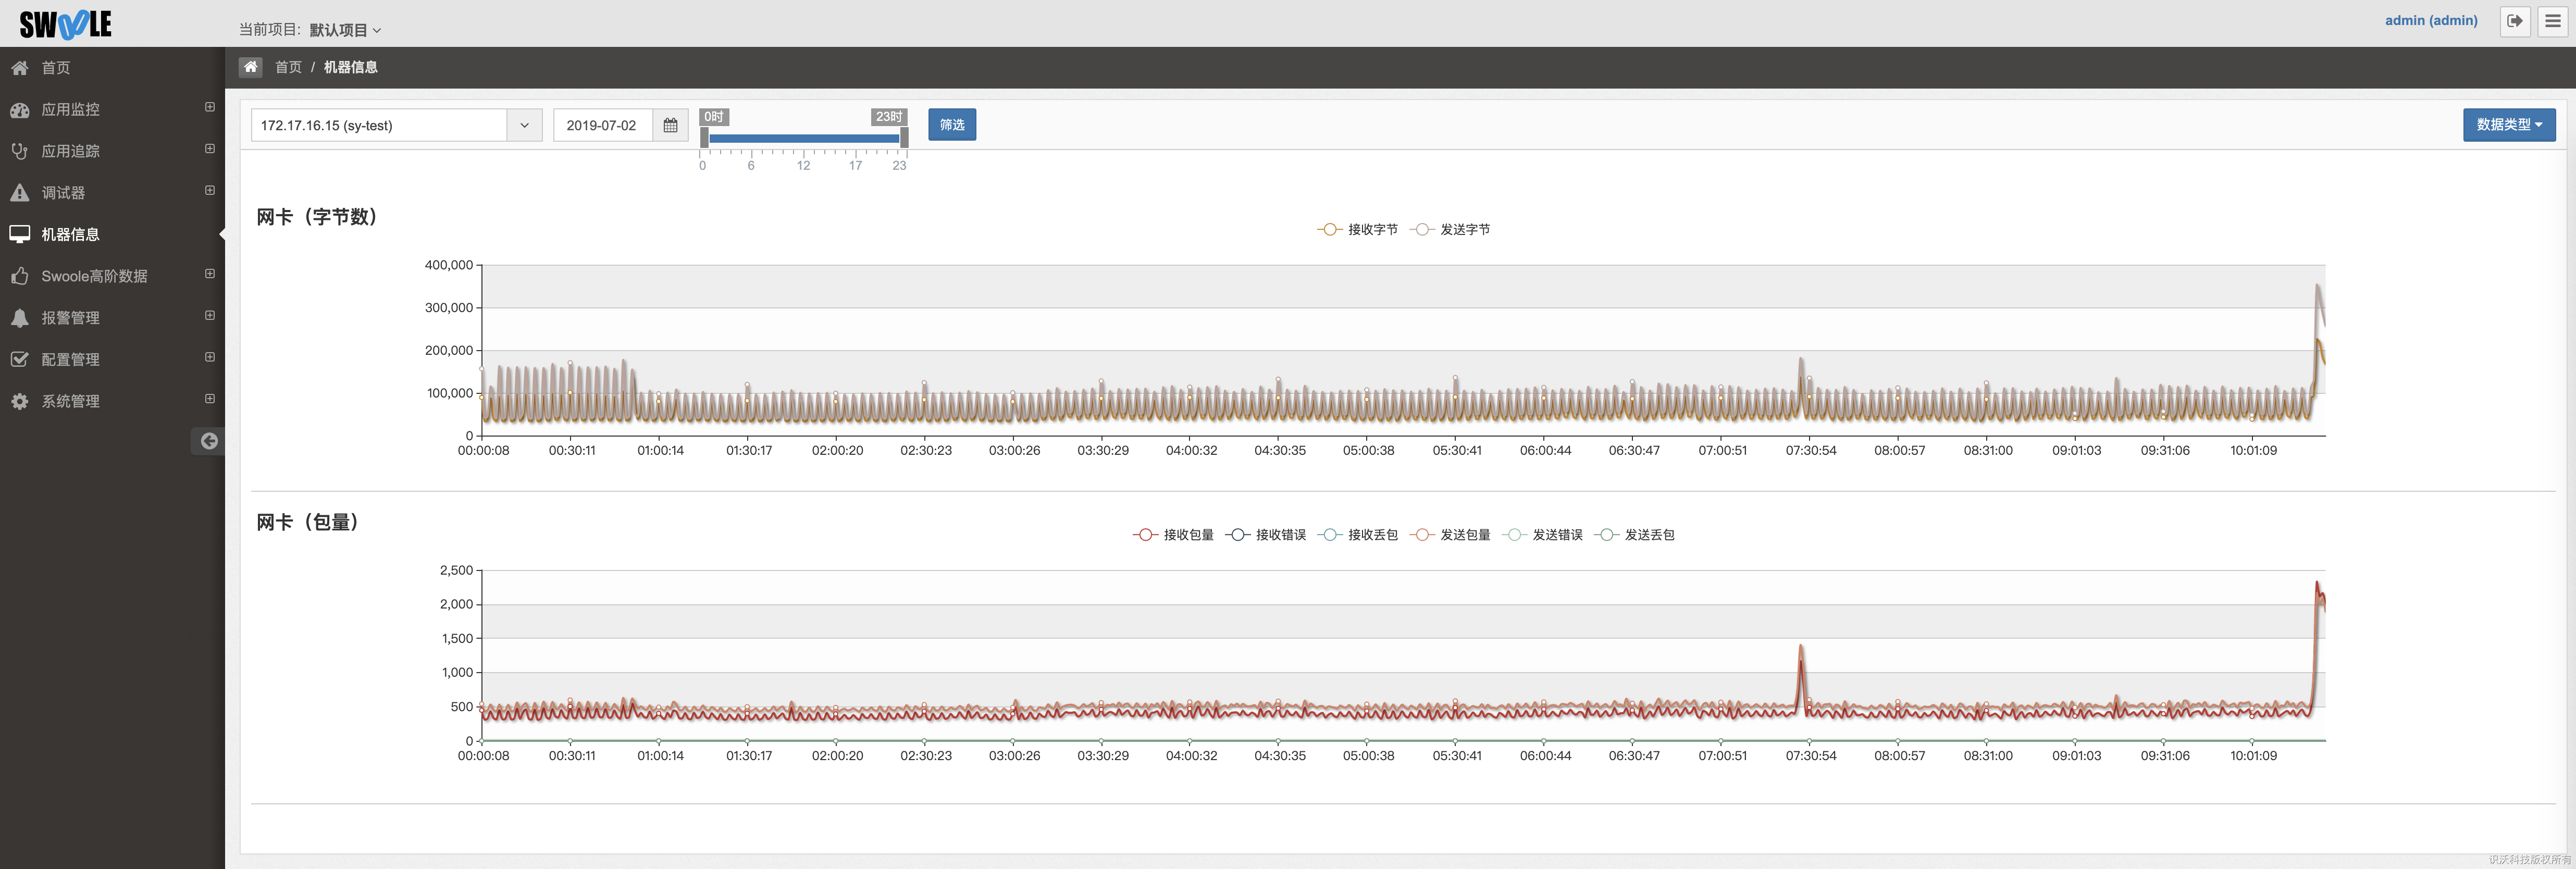
Task: Expand 配置管理 submenu plus icon
Action: point(210,357)
